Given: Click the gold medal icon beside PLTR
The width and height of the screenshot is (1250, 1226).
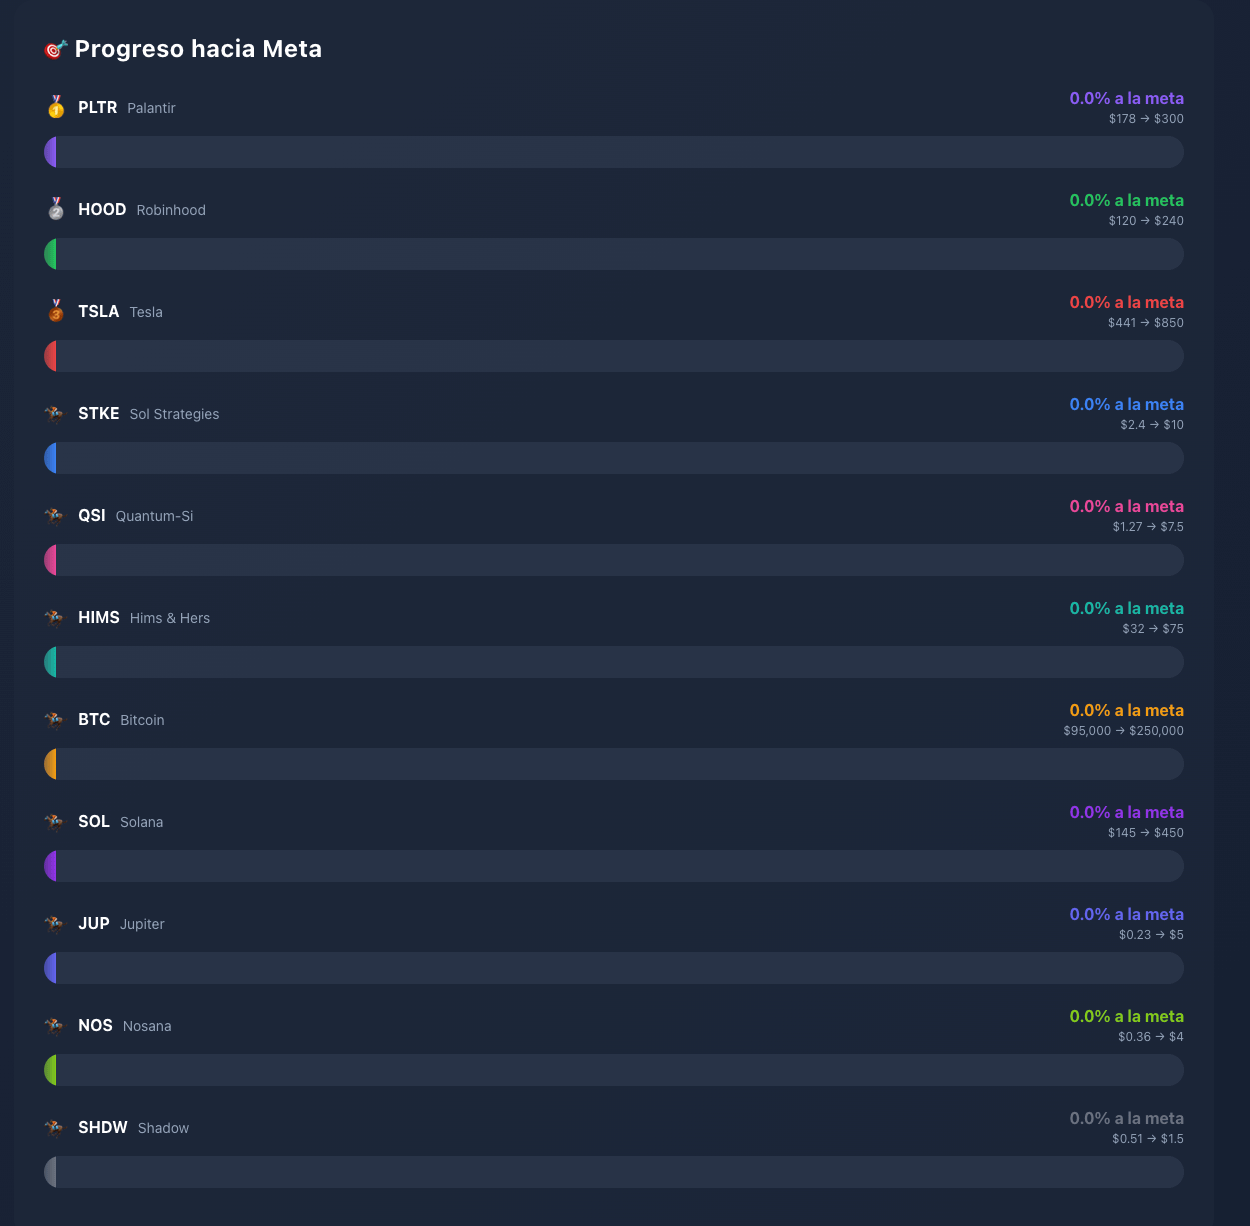Looking at the screenshot, I should point(56,107).
